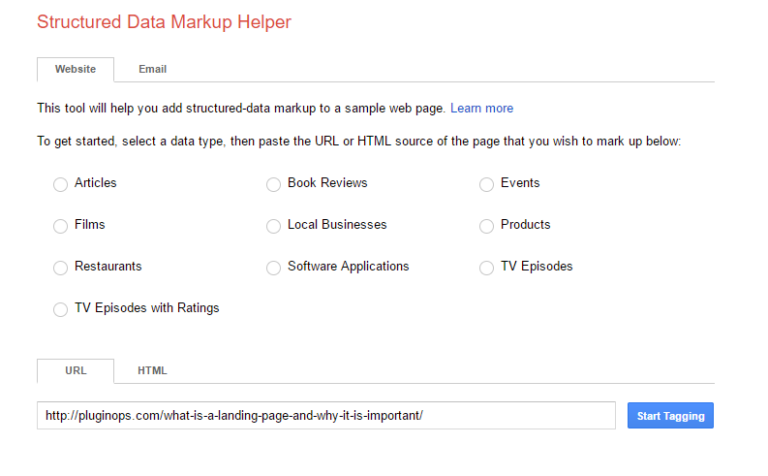Pick the Films data type
Screen dimensions: 768x476
[60, 226]
